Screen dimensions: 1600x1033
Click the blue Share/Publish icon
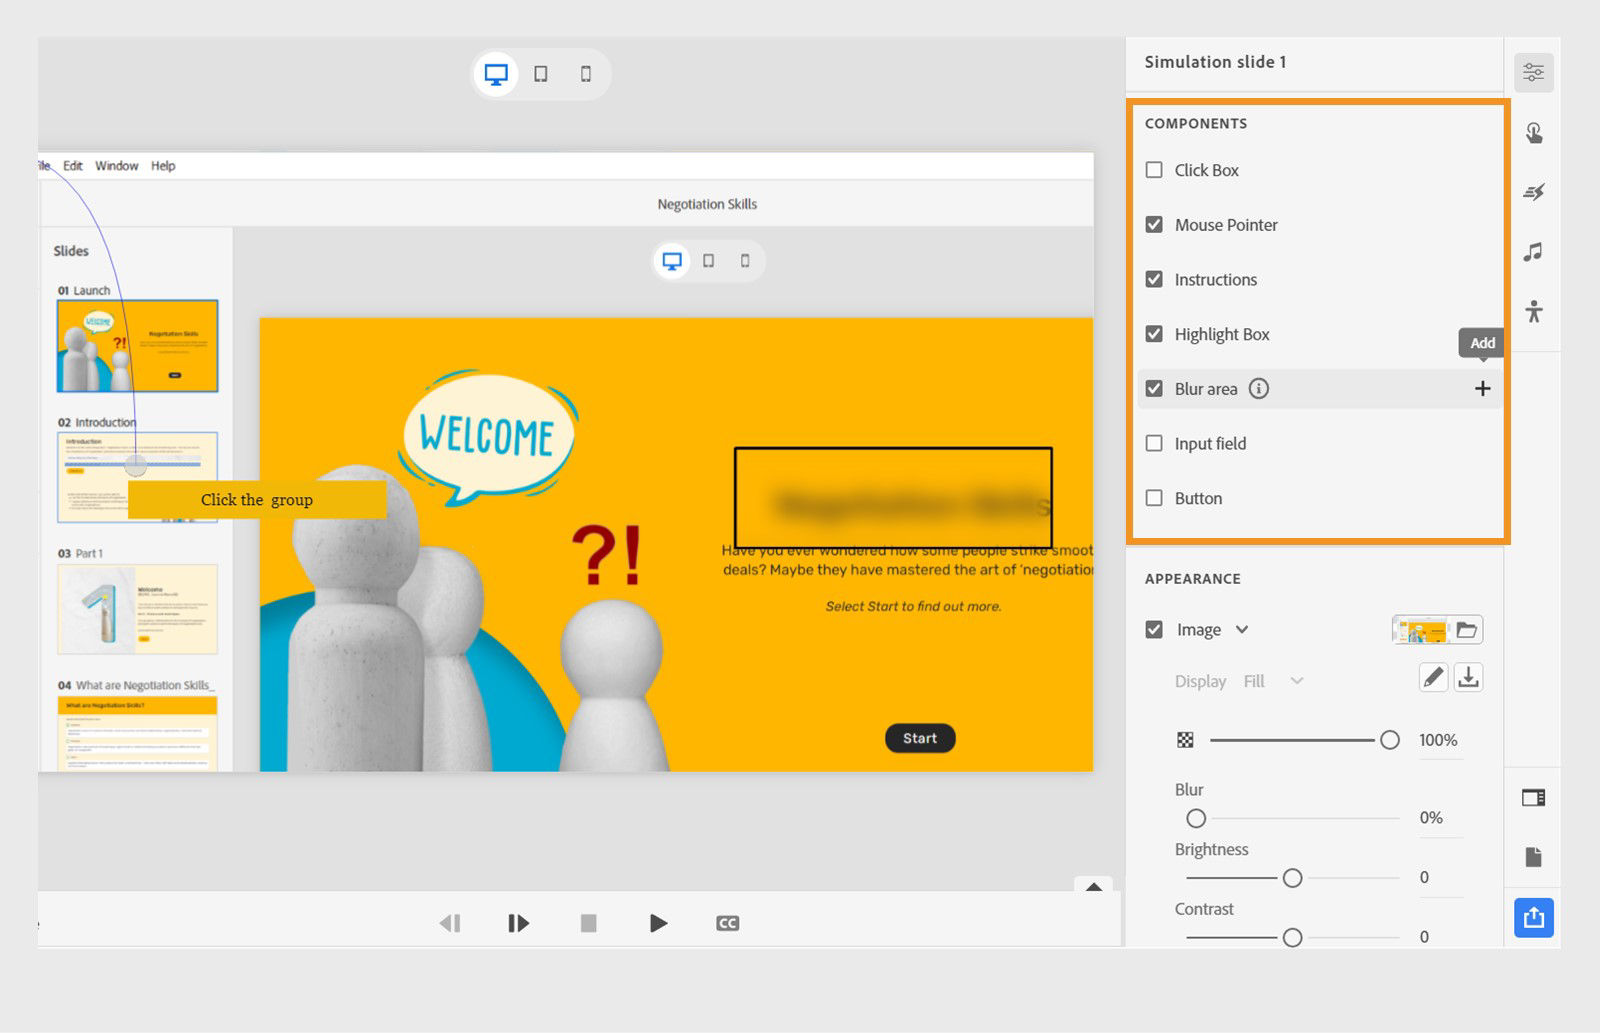pos(1533,917)
